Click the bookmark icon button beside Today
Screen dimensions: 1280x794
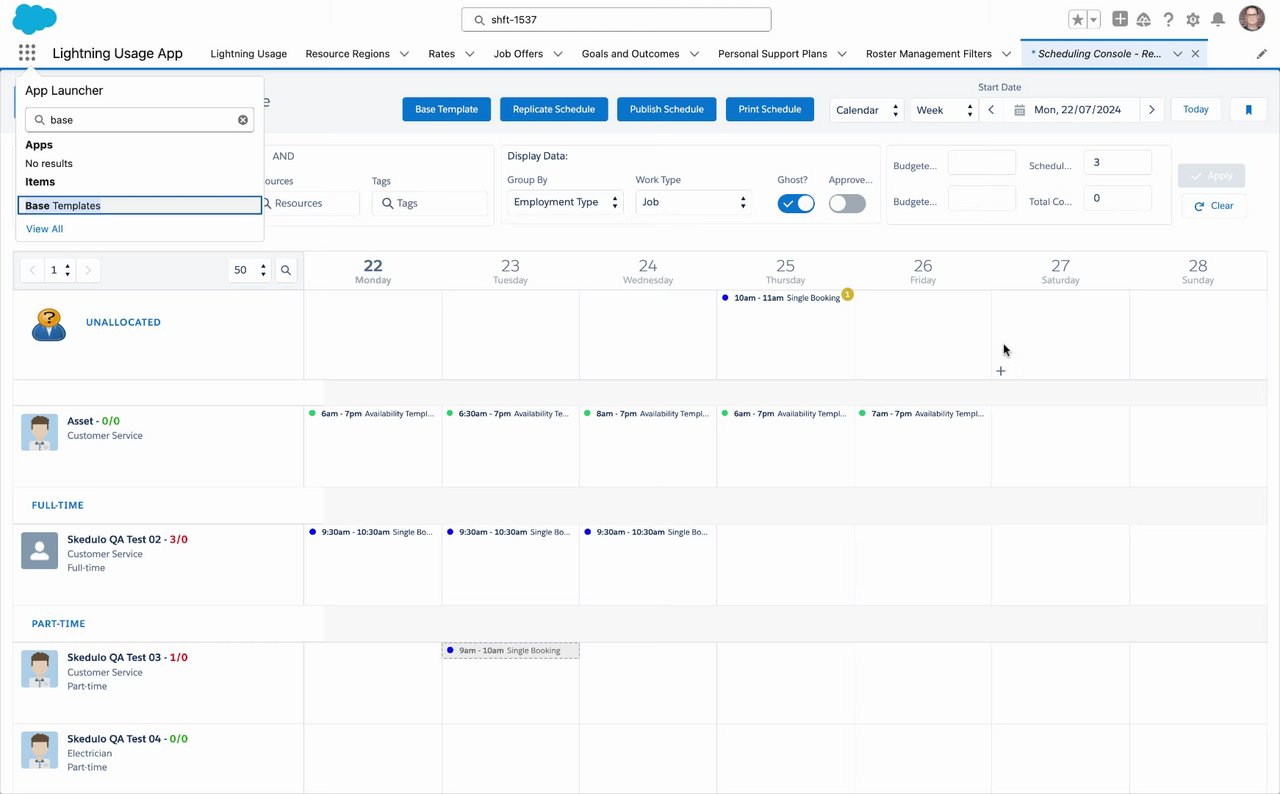pyautogui.click(x=1248, y=109)
